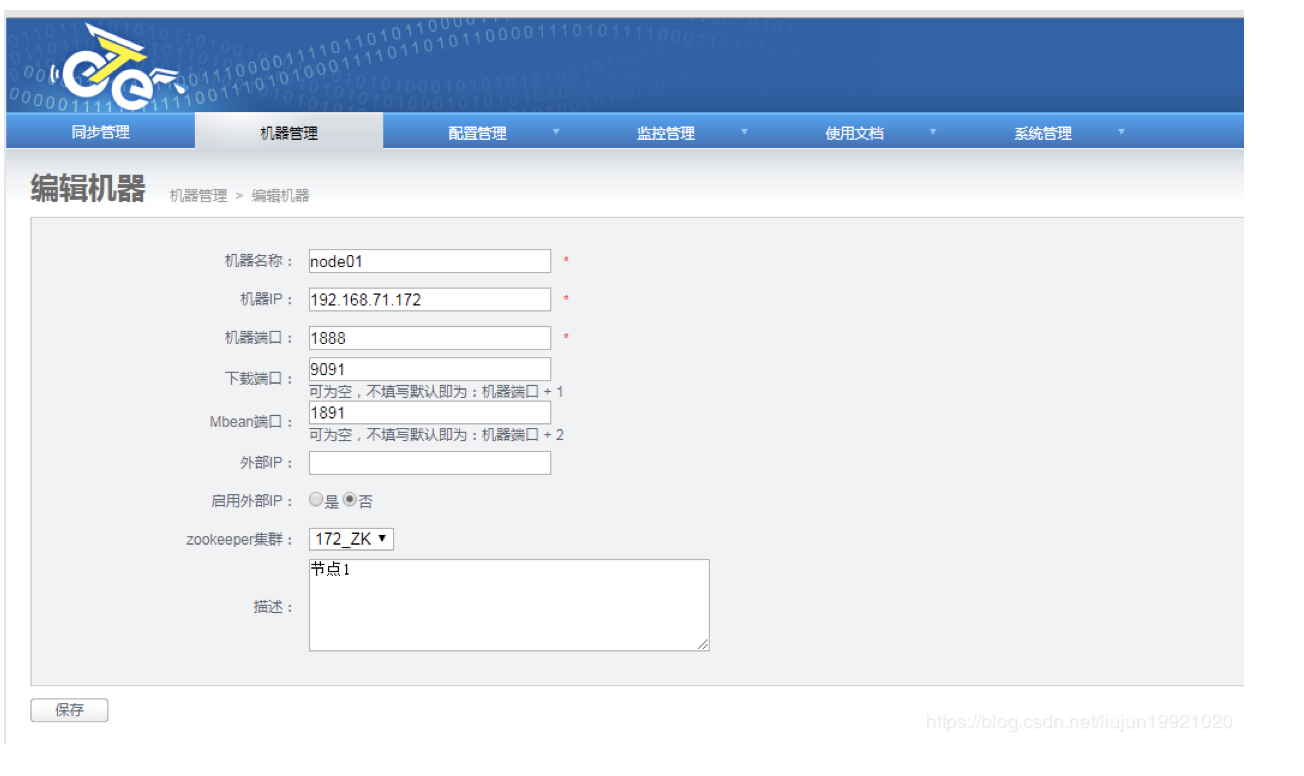Open the zookeeper集群 selector showing 172_ZK
This screenshot has height=776, width=1304.
[x=350, y=538]
